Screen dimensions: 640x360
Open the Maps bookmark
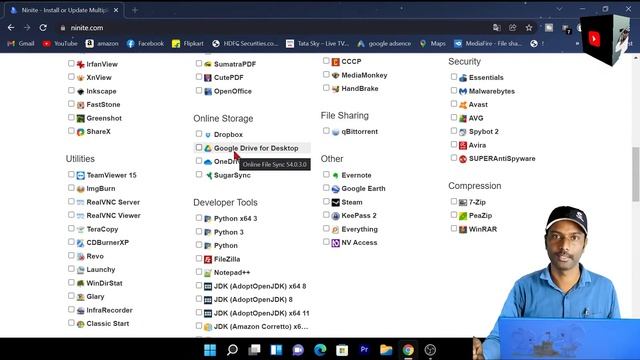click(x=433, y=43)
